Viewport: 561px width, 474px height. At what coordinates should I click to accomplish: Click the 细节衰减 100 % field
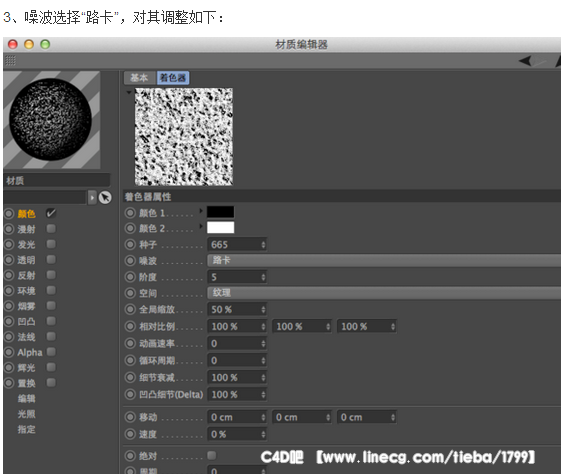click(237, 377)
